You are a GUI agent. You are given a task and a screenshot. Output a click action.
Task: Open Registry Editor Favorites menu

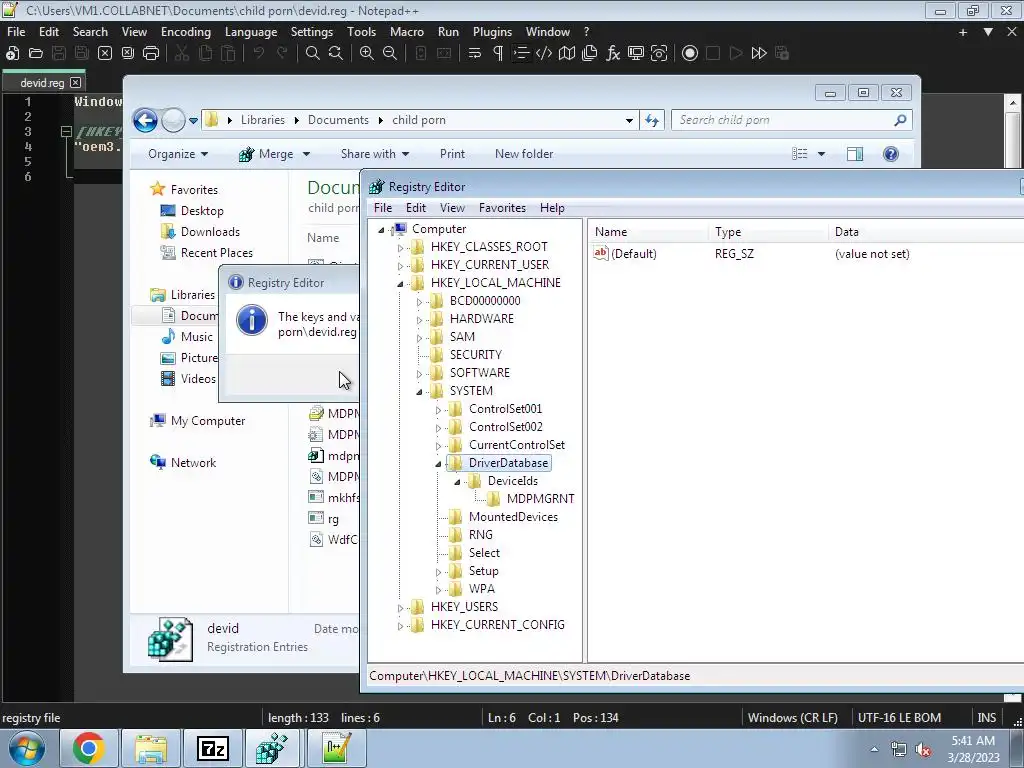point(502,208)
